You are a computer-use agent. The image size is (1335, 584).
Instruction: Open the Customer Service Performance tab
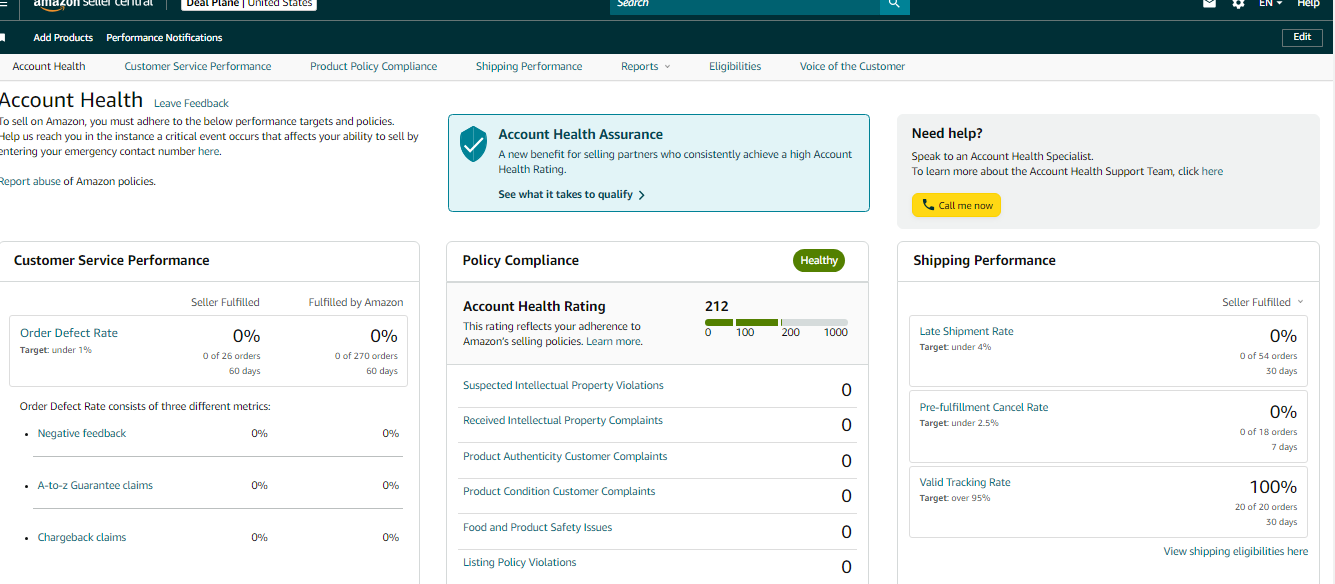(x=198, y=67)
